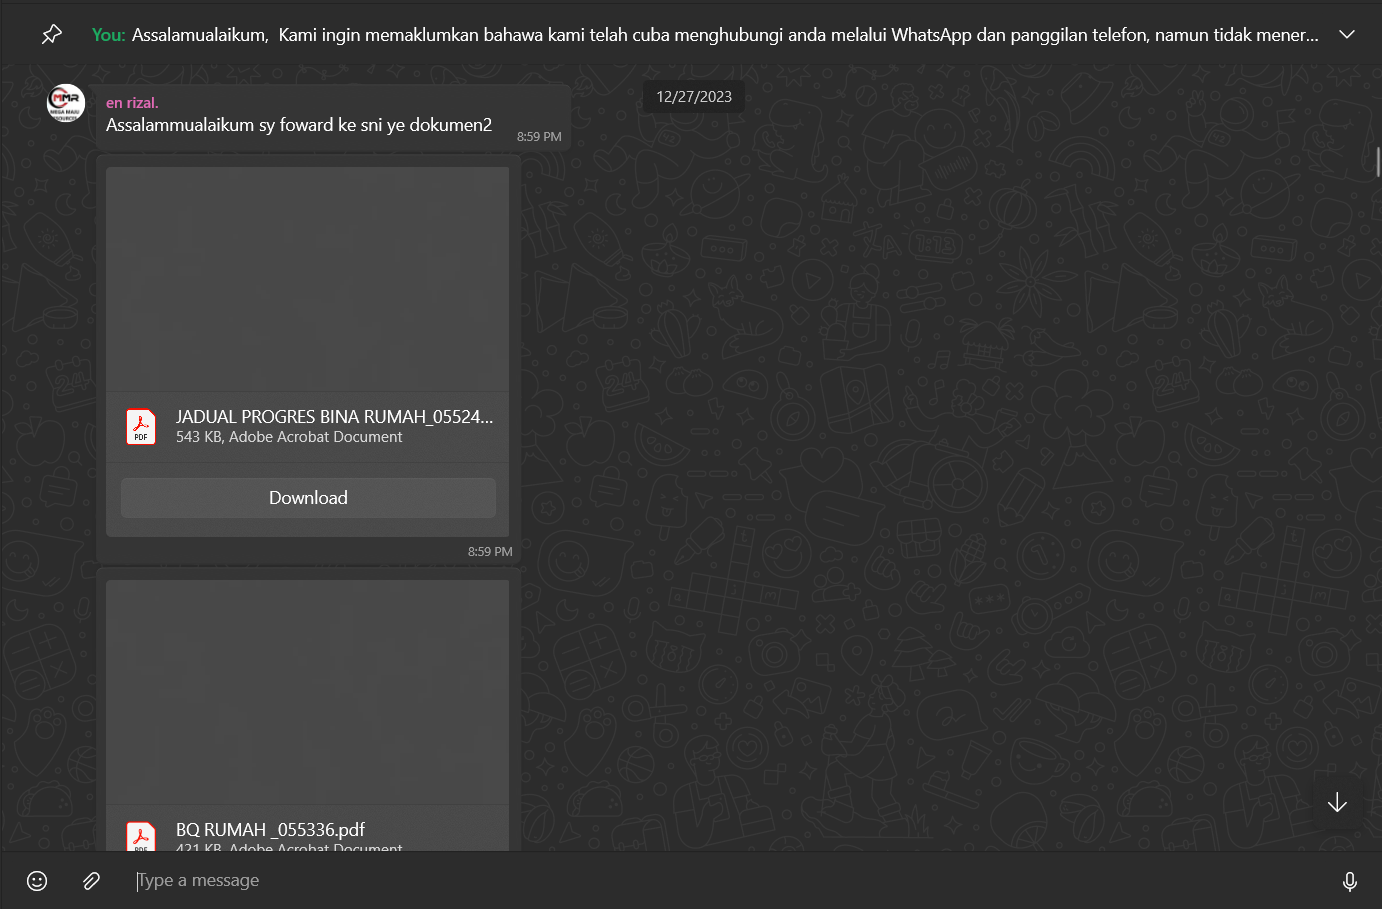Viewport: 1382px width, 909px height.
Task: Click the chat's vertical scrollbar handle
Action: click(1378, 161)
